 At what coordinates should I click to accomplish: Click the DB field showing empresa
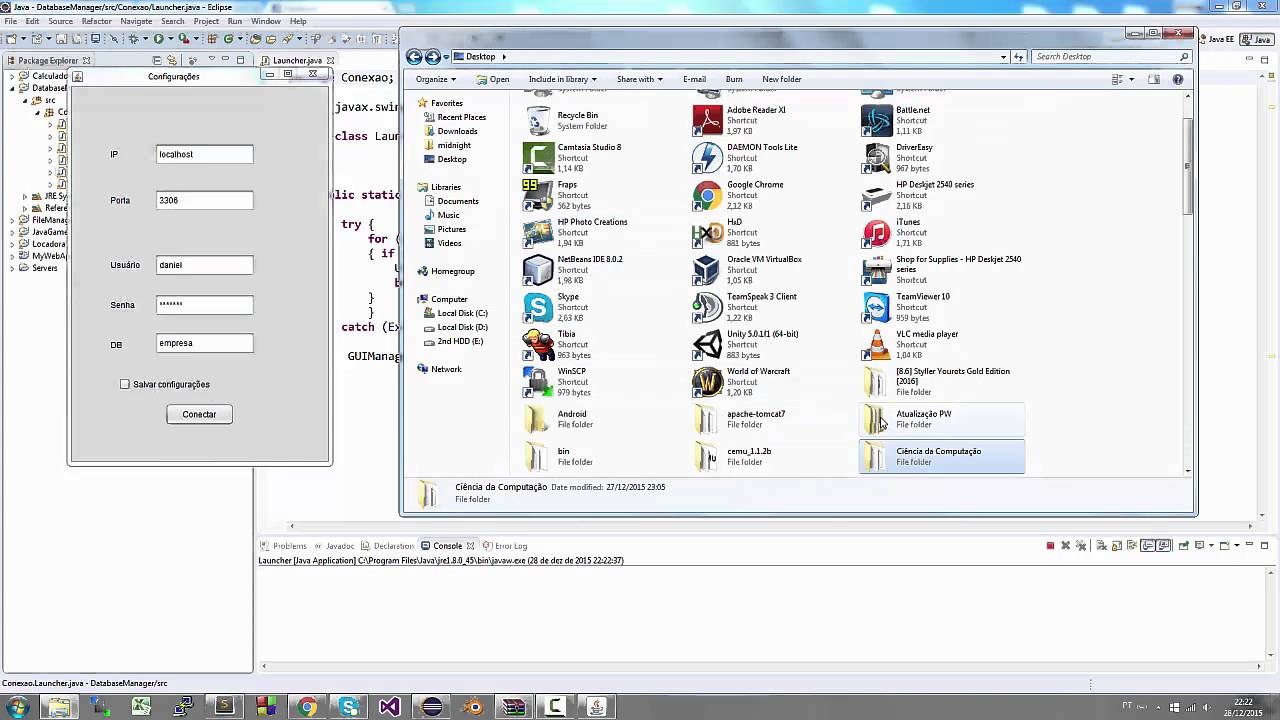point(204,343)
